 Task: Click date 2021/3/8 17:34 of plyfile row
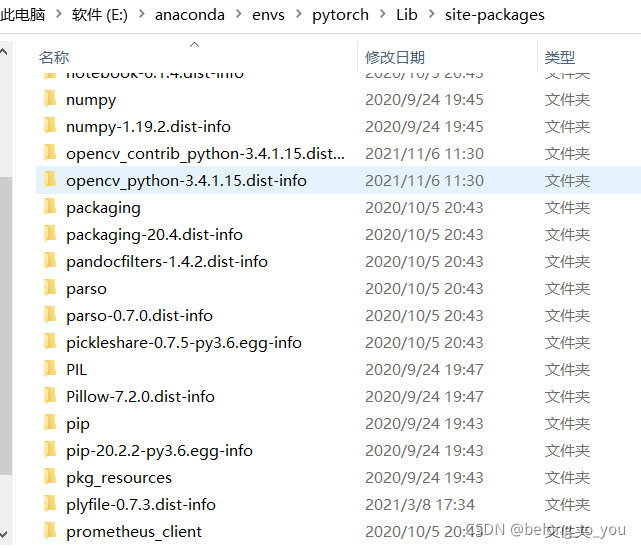(420, 504)
